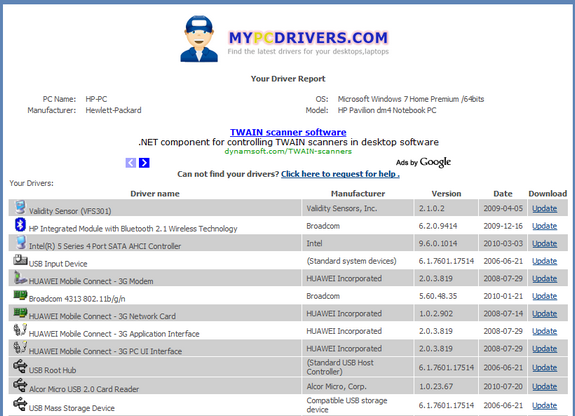Viewport: 575px width, 416px height.
Task: Select manufacturer value Hewlett-Packard
Action: click(113, 110)
